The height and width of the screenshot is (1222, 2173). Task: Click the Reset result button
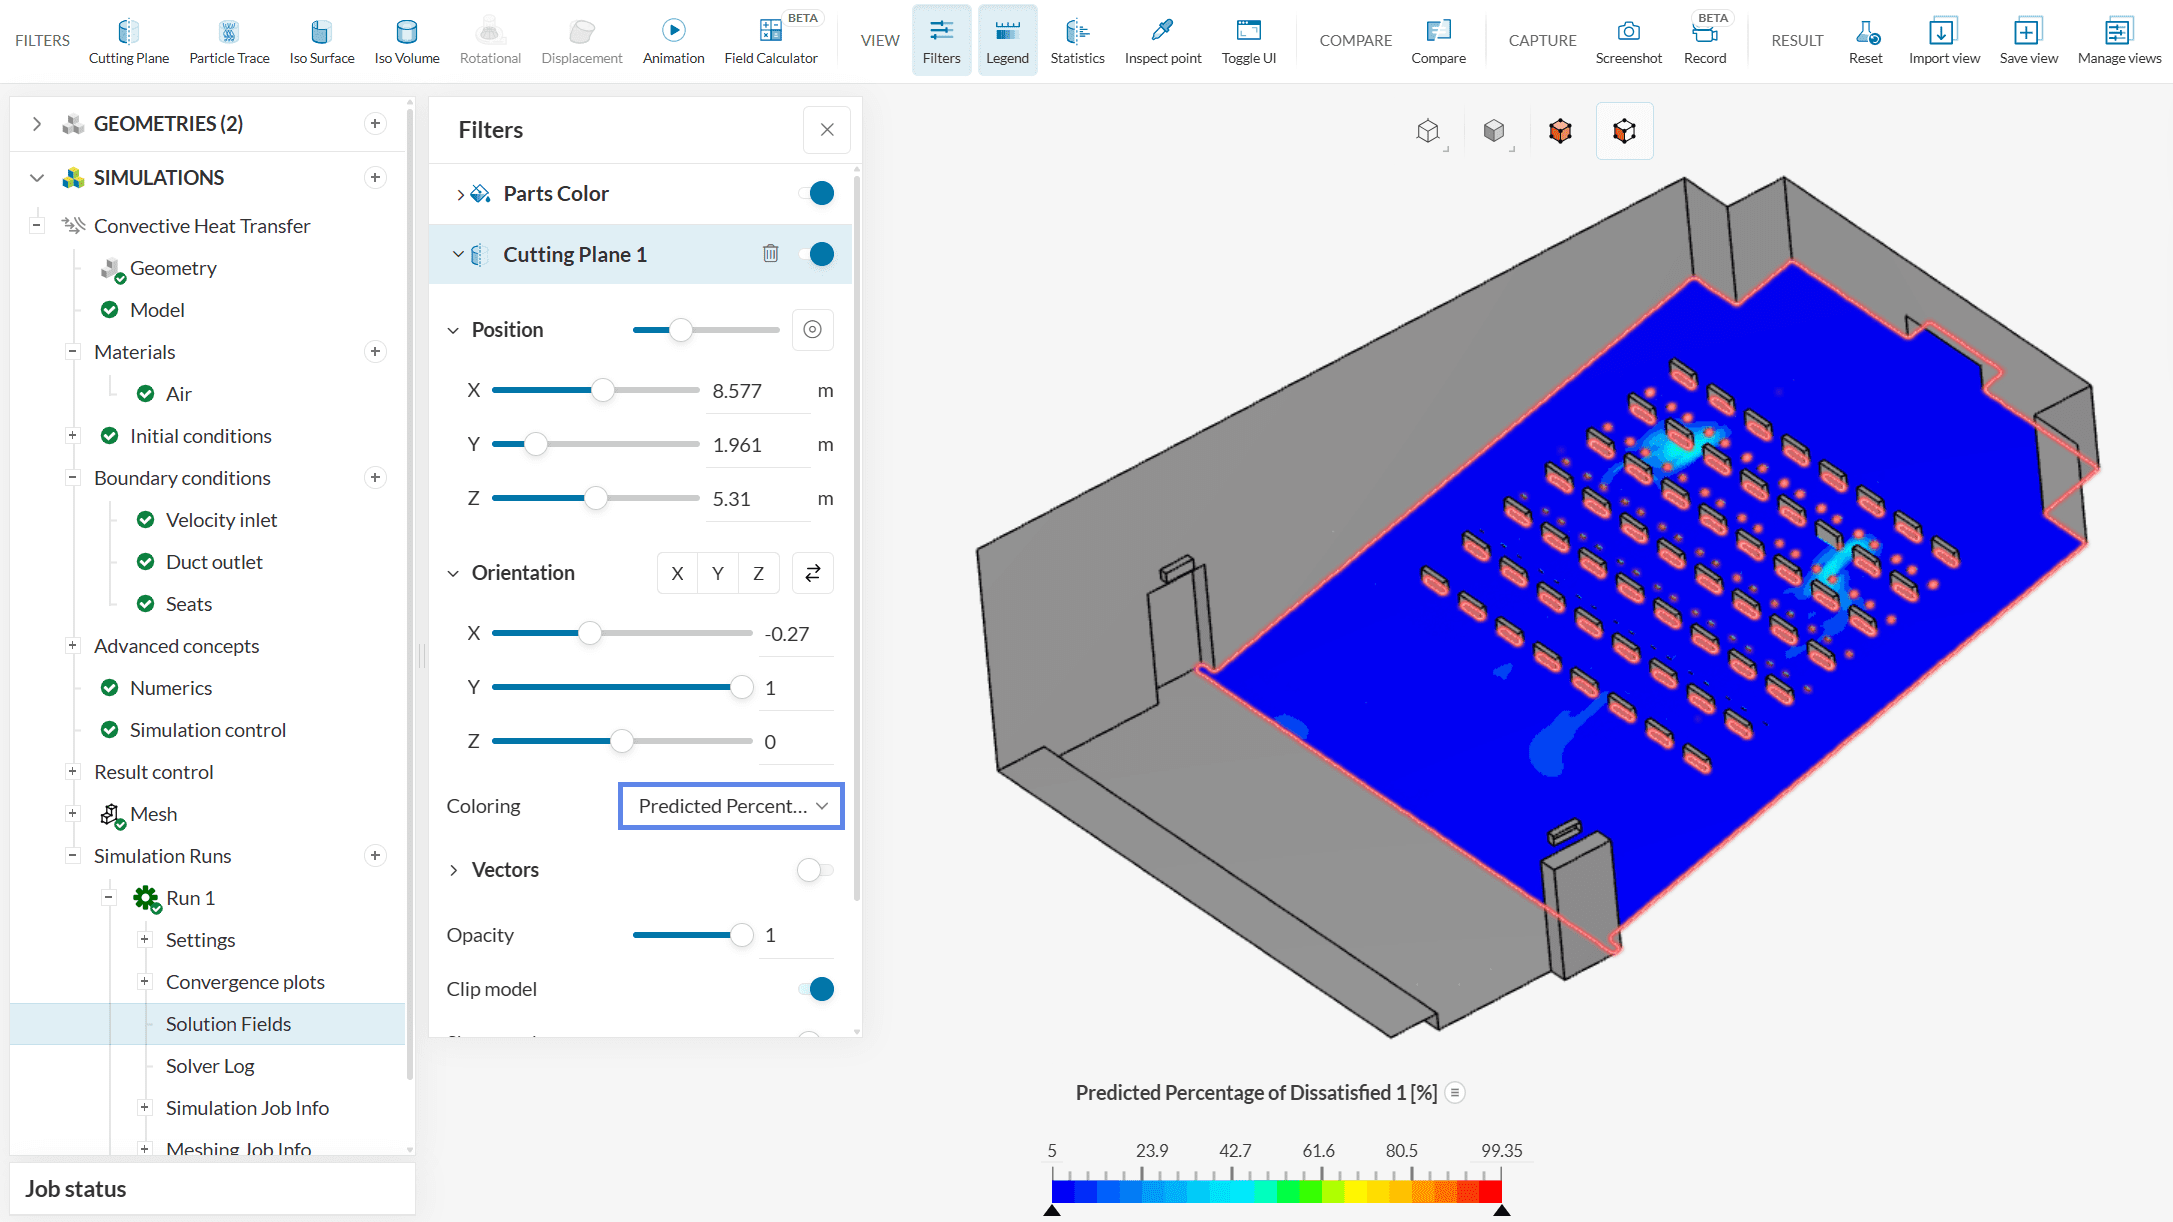(x=1865, y=41)
